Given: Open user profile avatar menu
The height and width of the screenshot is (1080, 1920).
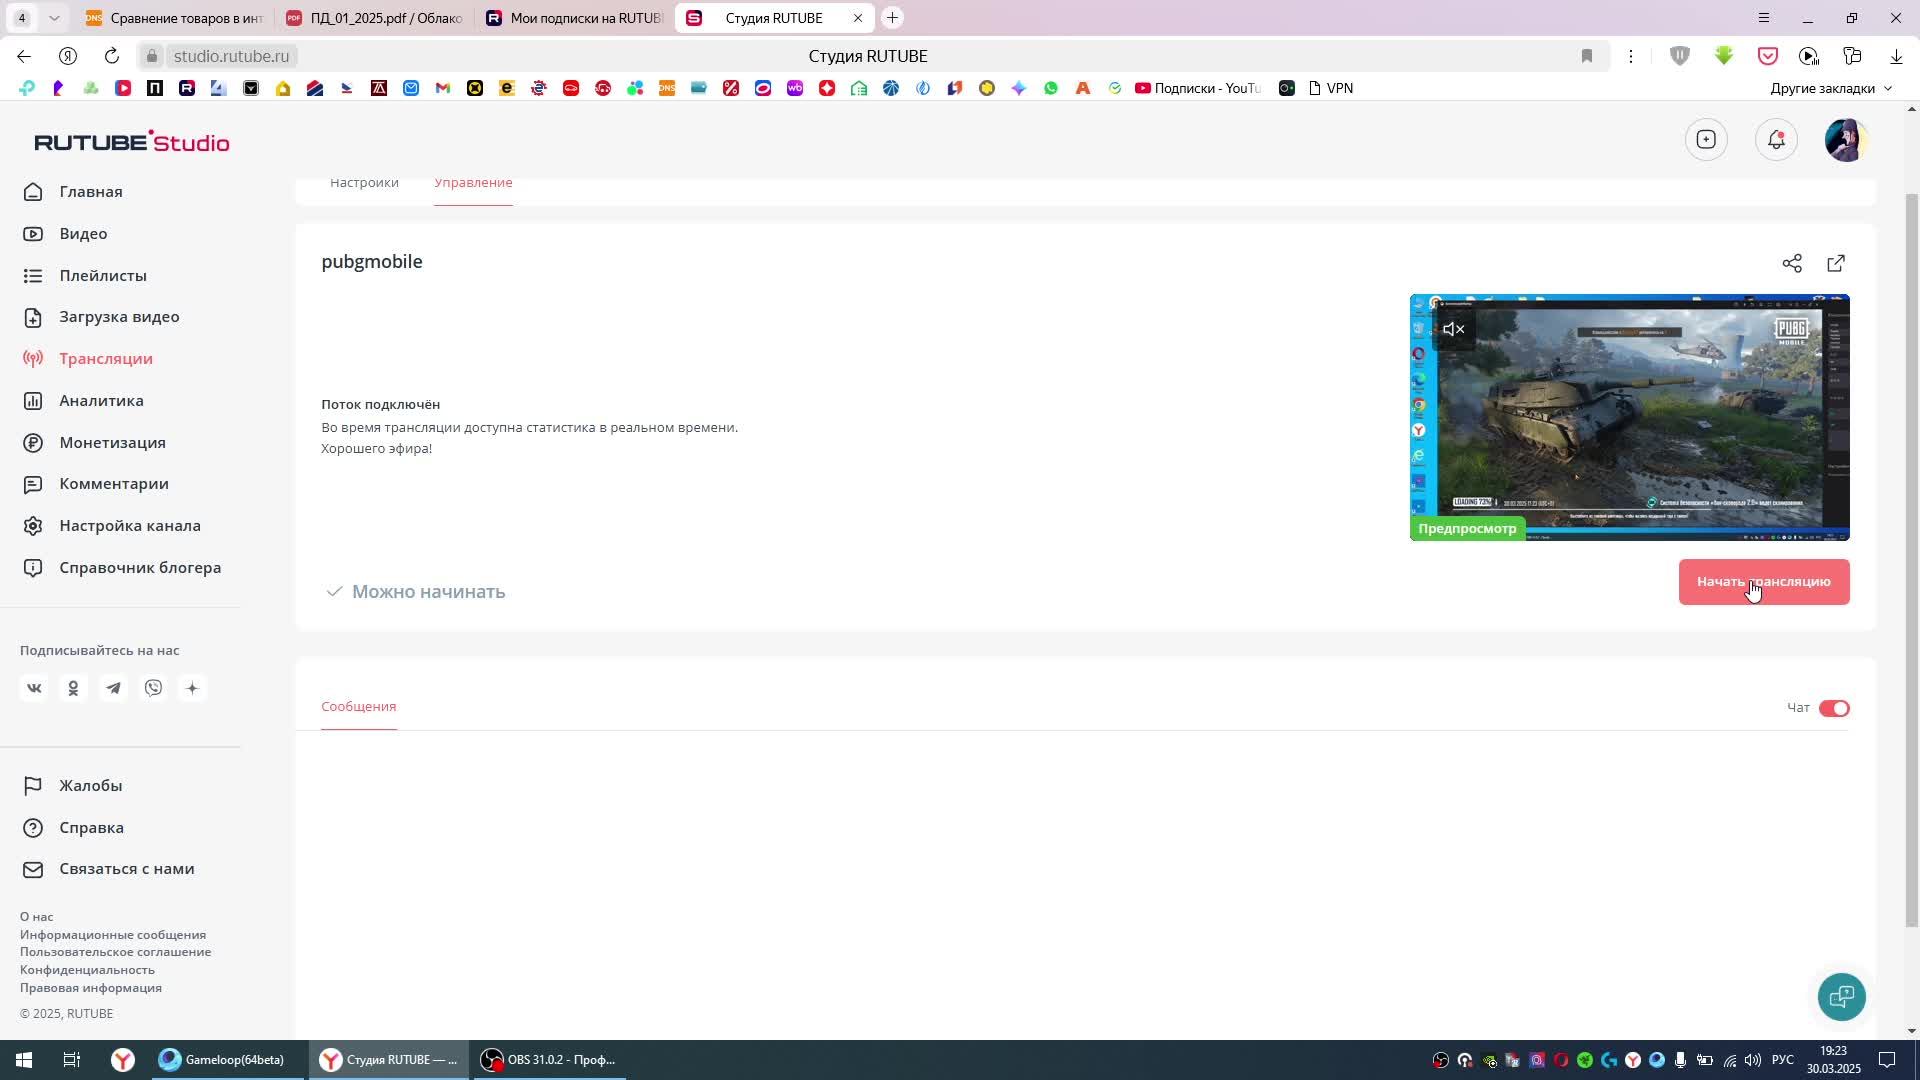Looking at the screenshot, I should 1845,140.
